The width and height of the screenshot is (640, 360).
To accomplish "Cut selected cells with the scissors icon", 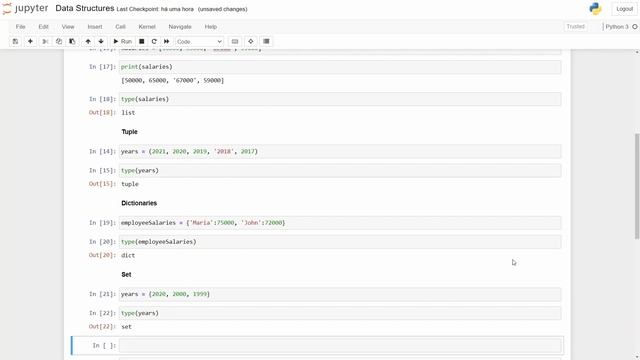I will [x=45, y=41].
